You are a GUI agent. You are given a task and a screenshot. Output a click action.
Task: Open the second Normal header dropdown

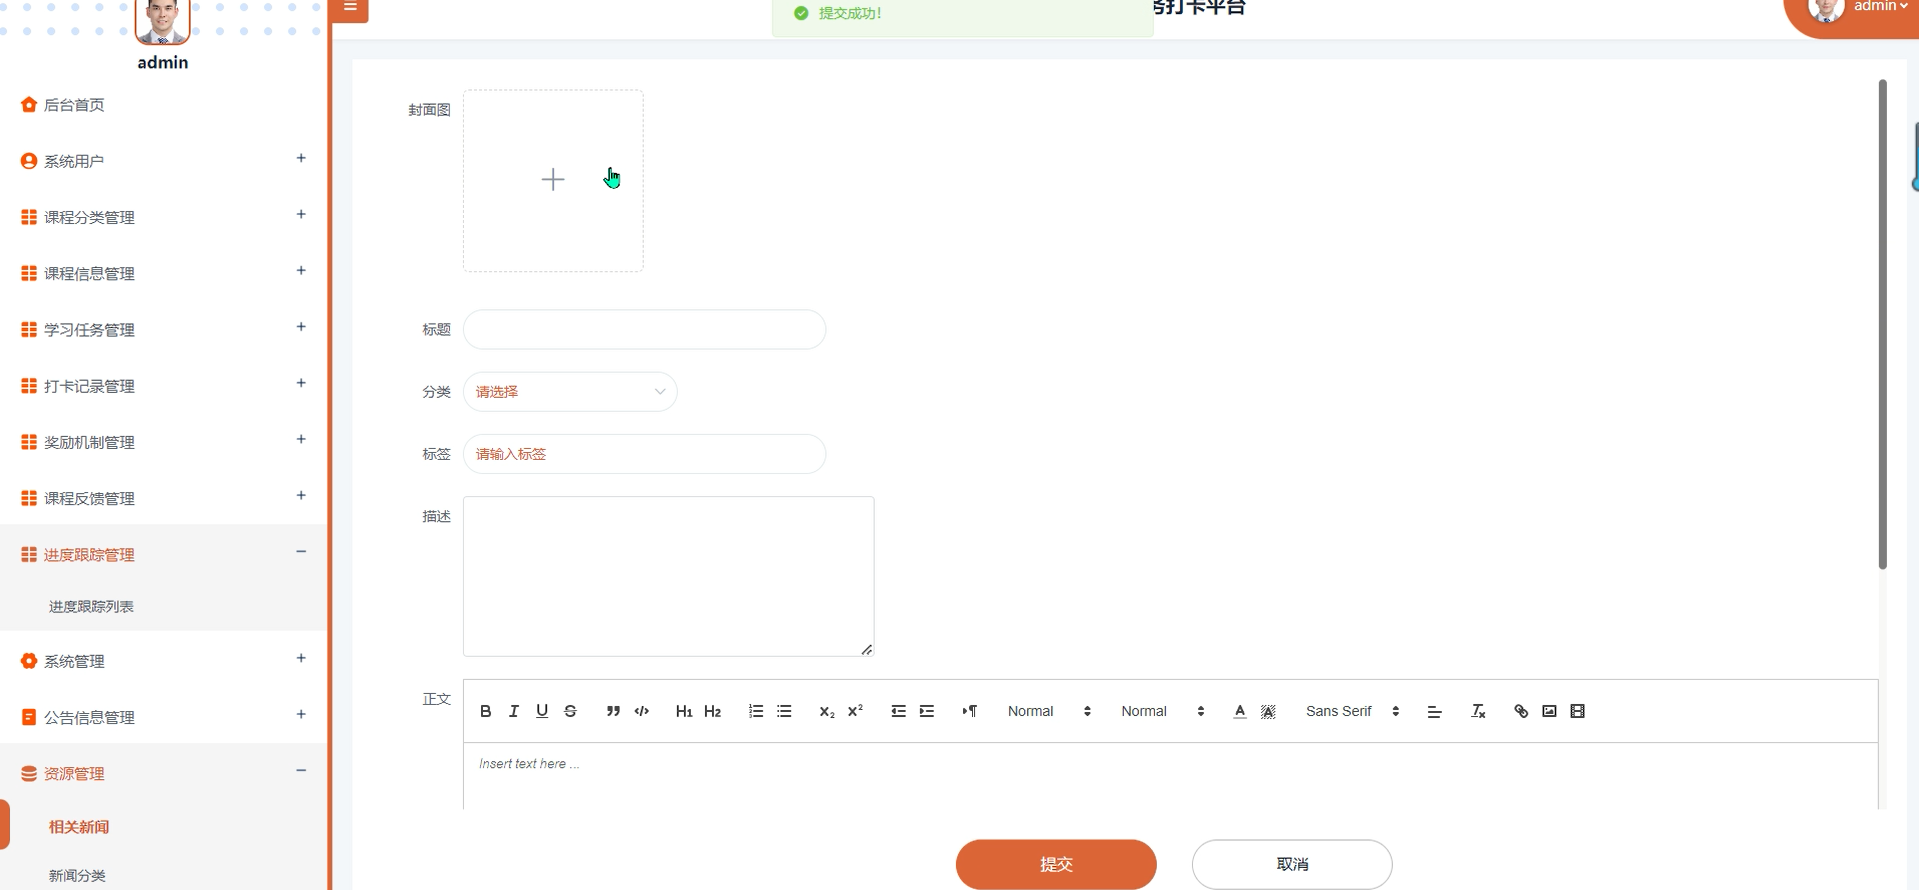(1162, 711)
